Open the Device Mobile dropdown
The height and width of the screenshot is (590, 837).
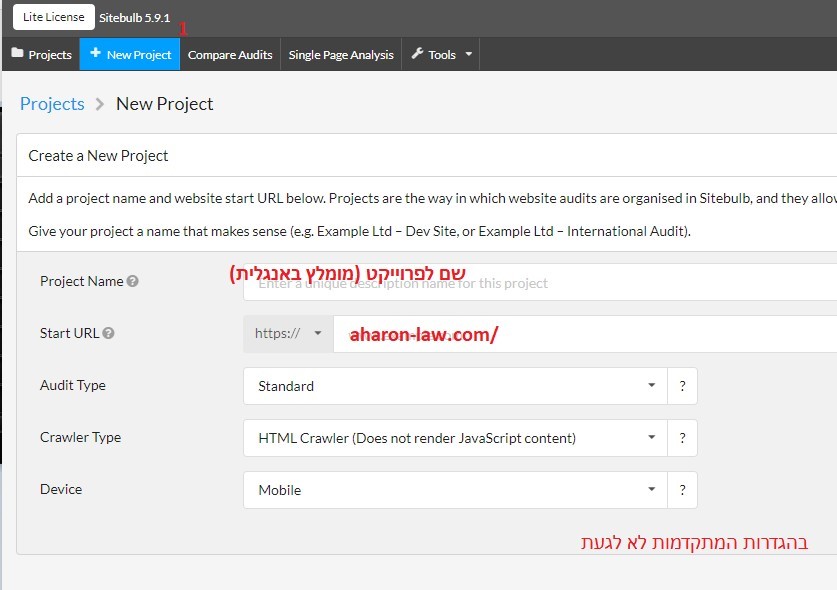click(x=455, y=490)
